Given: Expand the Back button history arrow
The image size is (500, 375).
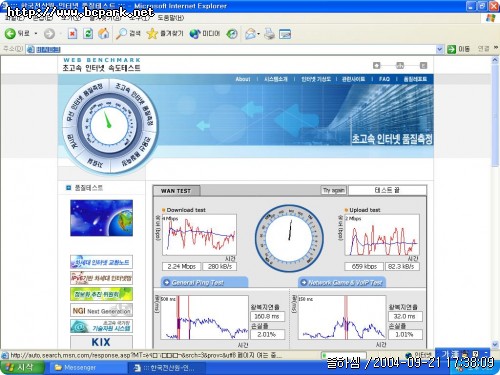Looking at the screenshot, I should pos(36,34).
